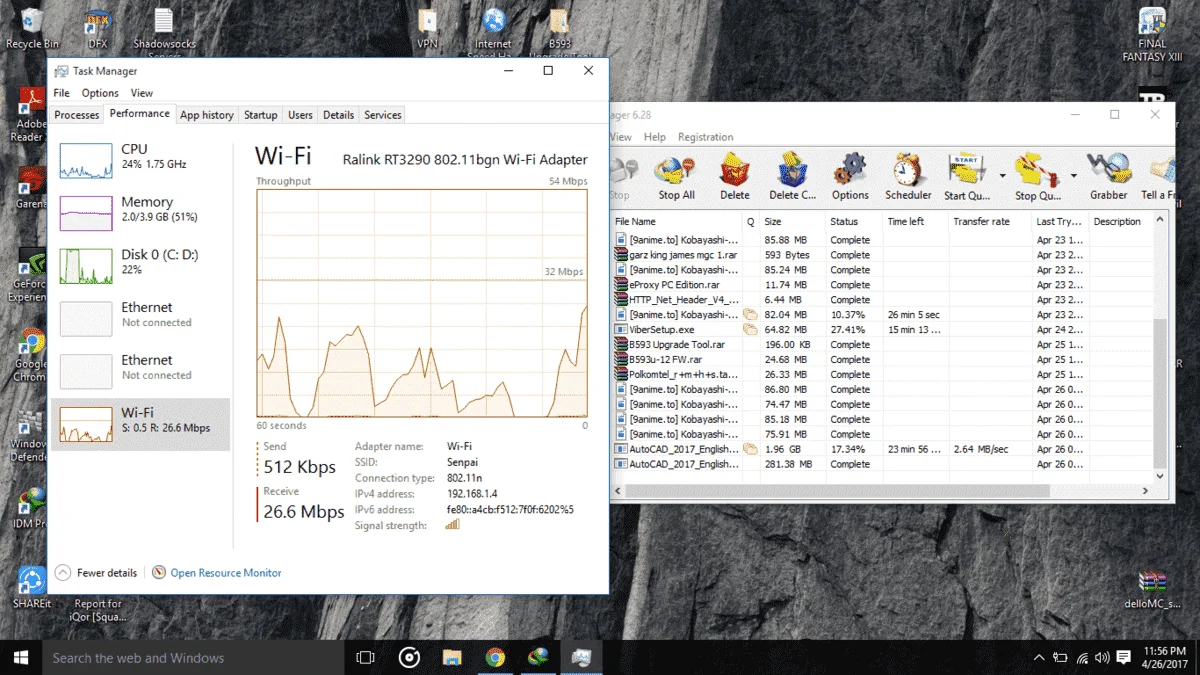Open the Registration menu in download manager
Viewport: 1200px width, 675px height.
706,137
